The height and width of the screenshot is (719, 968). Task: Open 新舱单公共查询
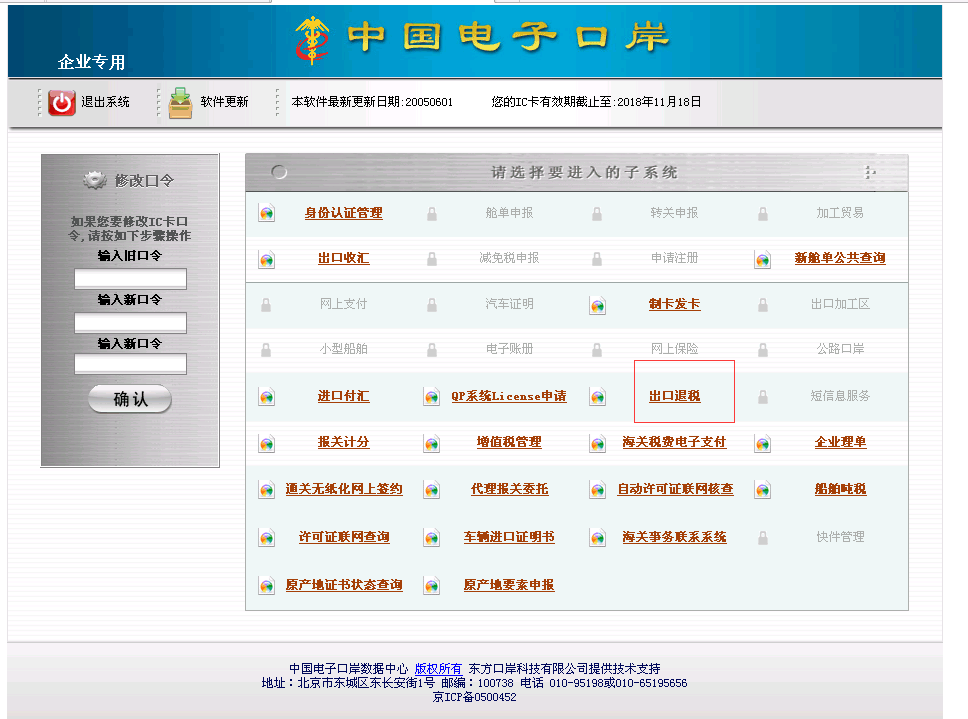coord(840,258)
